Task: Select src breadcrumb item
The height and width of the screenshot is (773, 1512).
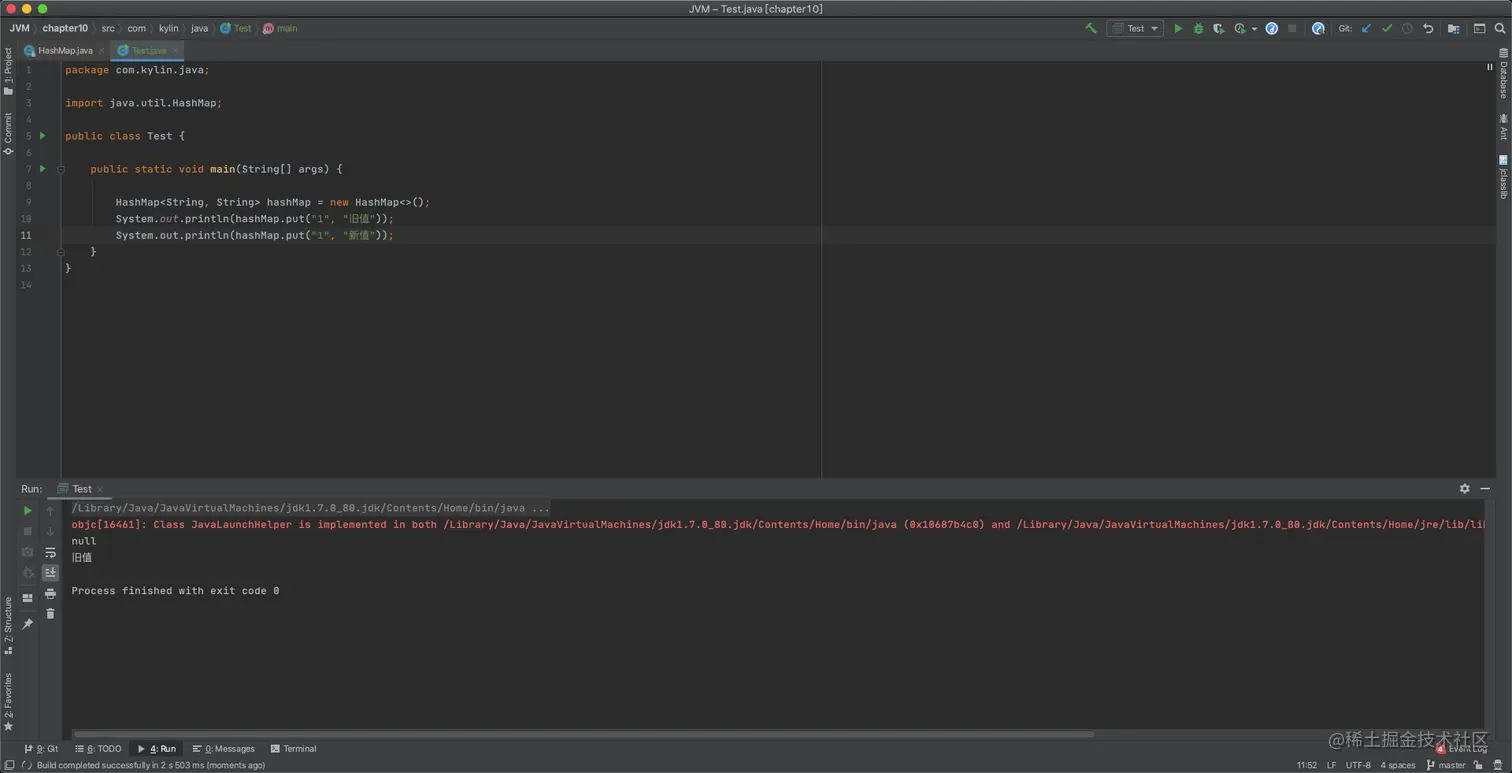Action: click(x=108, y=28)
